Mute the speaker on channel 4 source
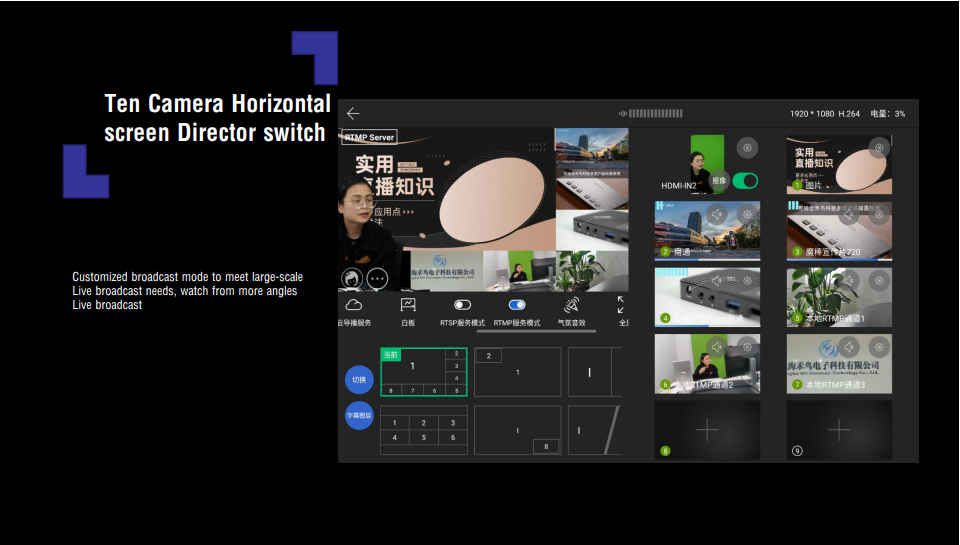Image resolution: width=960 pixels, height=545 pixels. (717, 280)
